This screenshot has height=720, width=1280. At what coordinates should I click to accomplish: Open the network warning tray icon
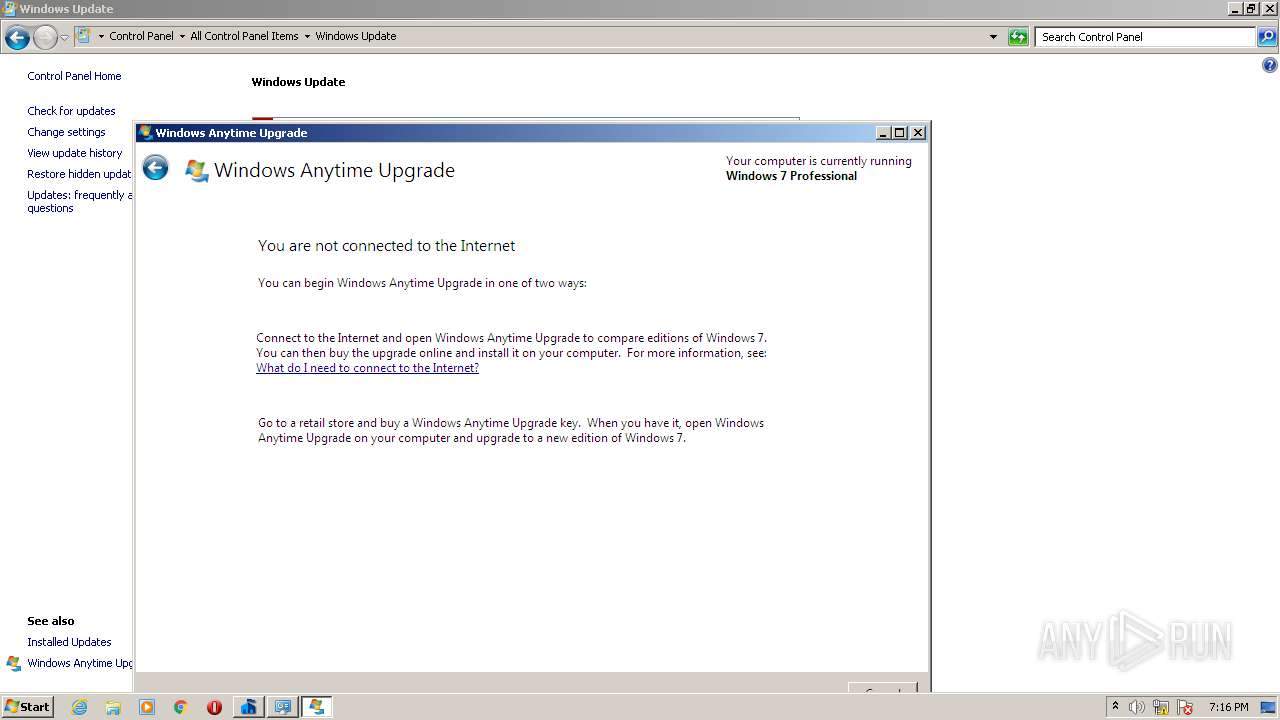click(1161, 707)
